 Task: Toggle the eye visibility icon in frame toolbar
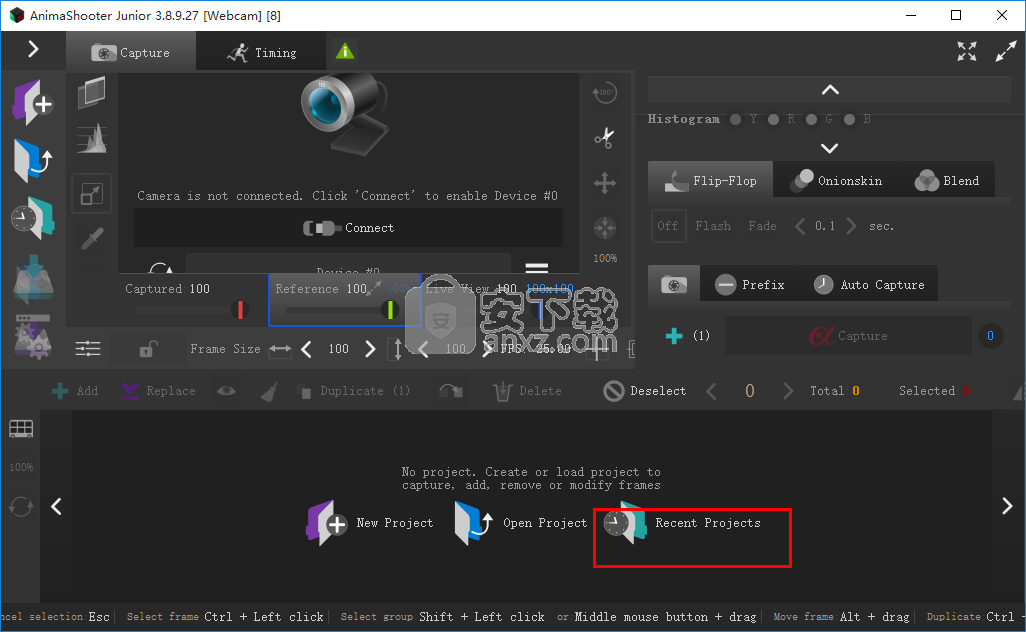tap(226, 391)
